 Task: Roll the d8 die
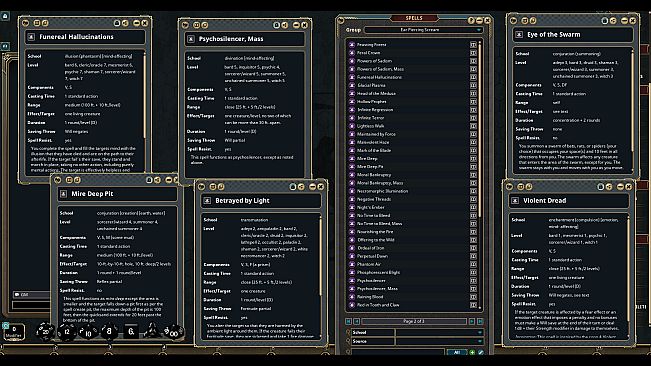click(x=109, y=331)
